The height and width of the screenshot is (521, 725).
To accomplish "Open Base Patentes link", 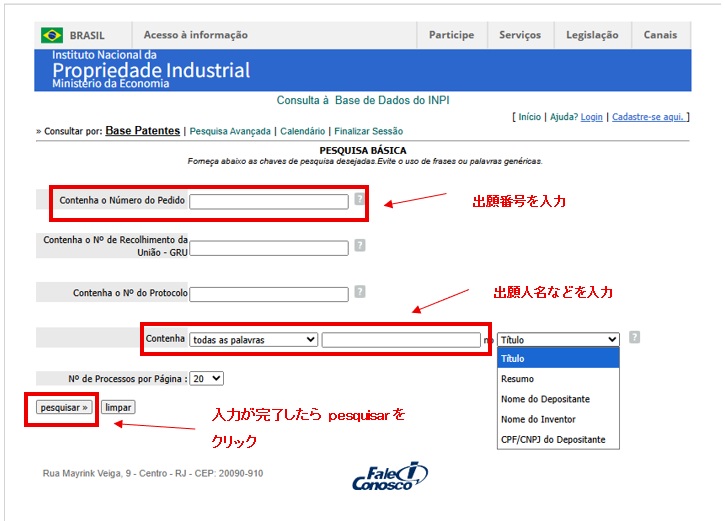I will [142, 131].
